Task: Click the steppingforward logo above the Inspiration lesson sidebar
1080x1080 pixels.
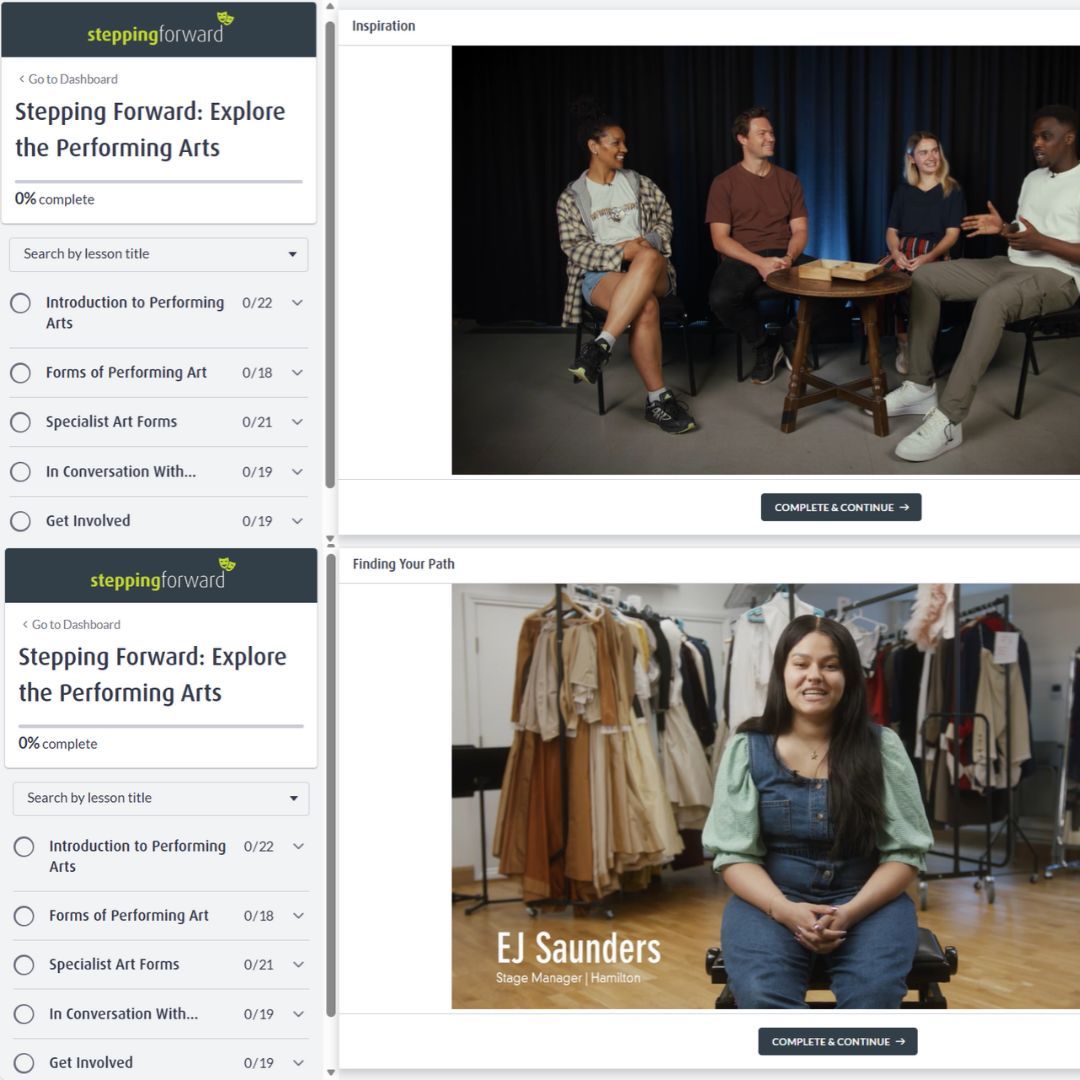Action: [x=160, y=29]
